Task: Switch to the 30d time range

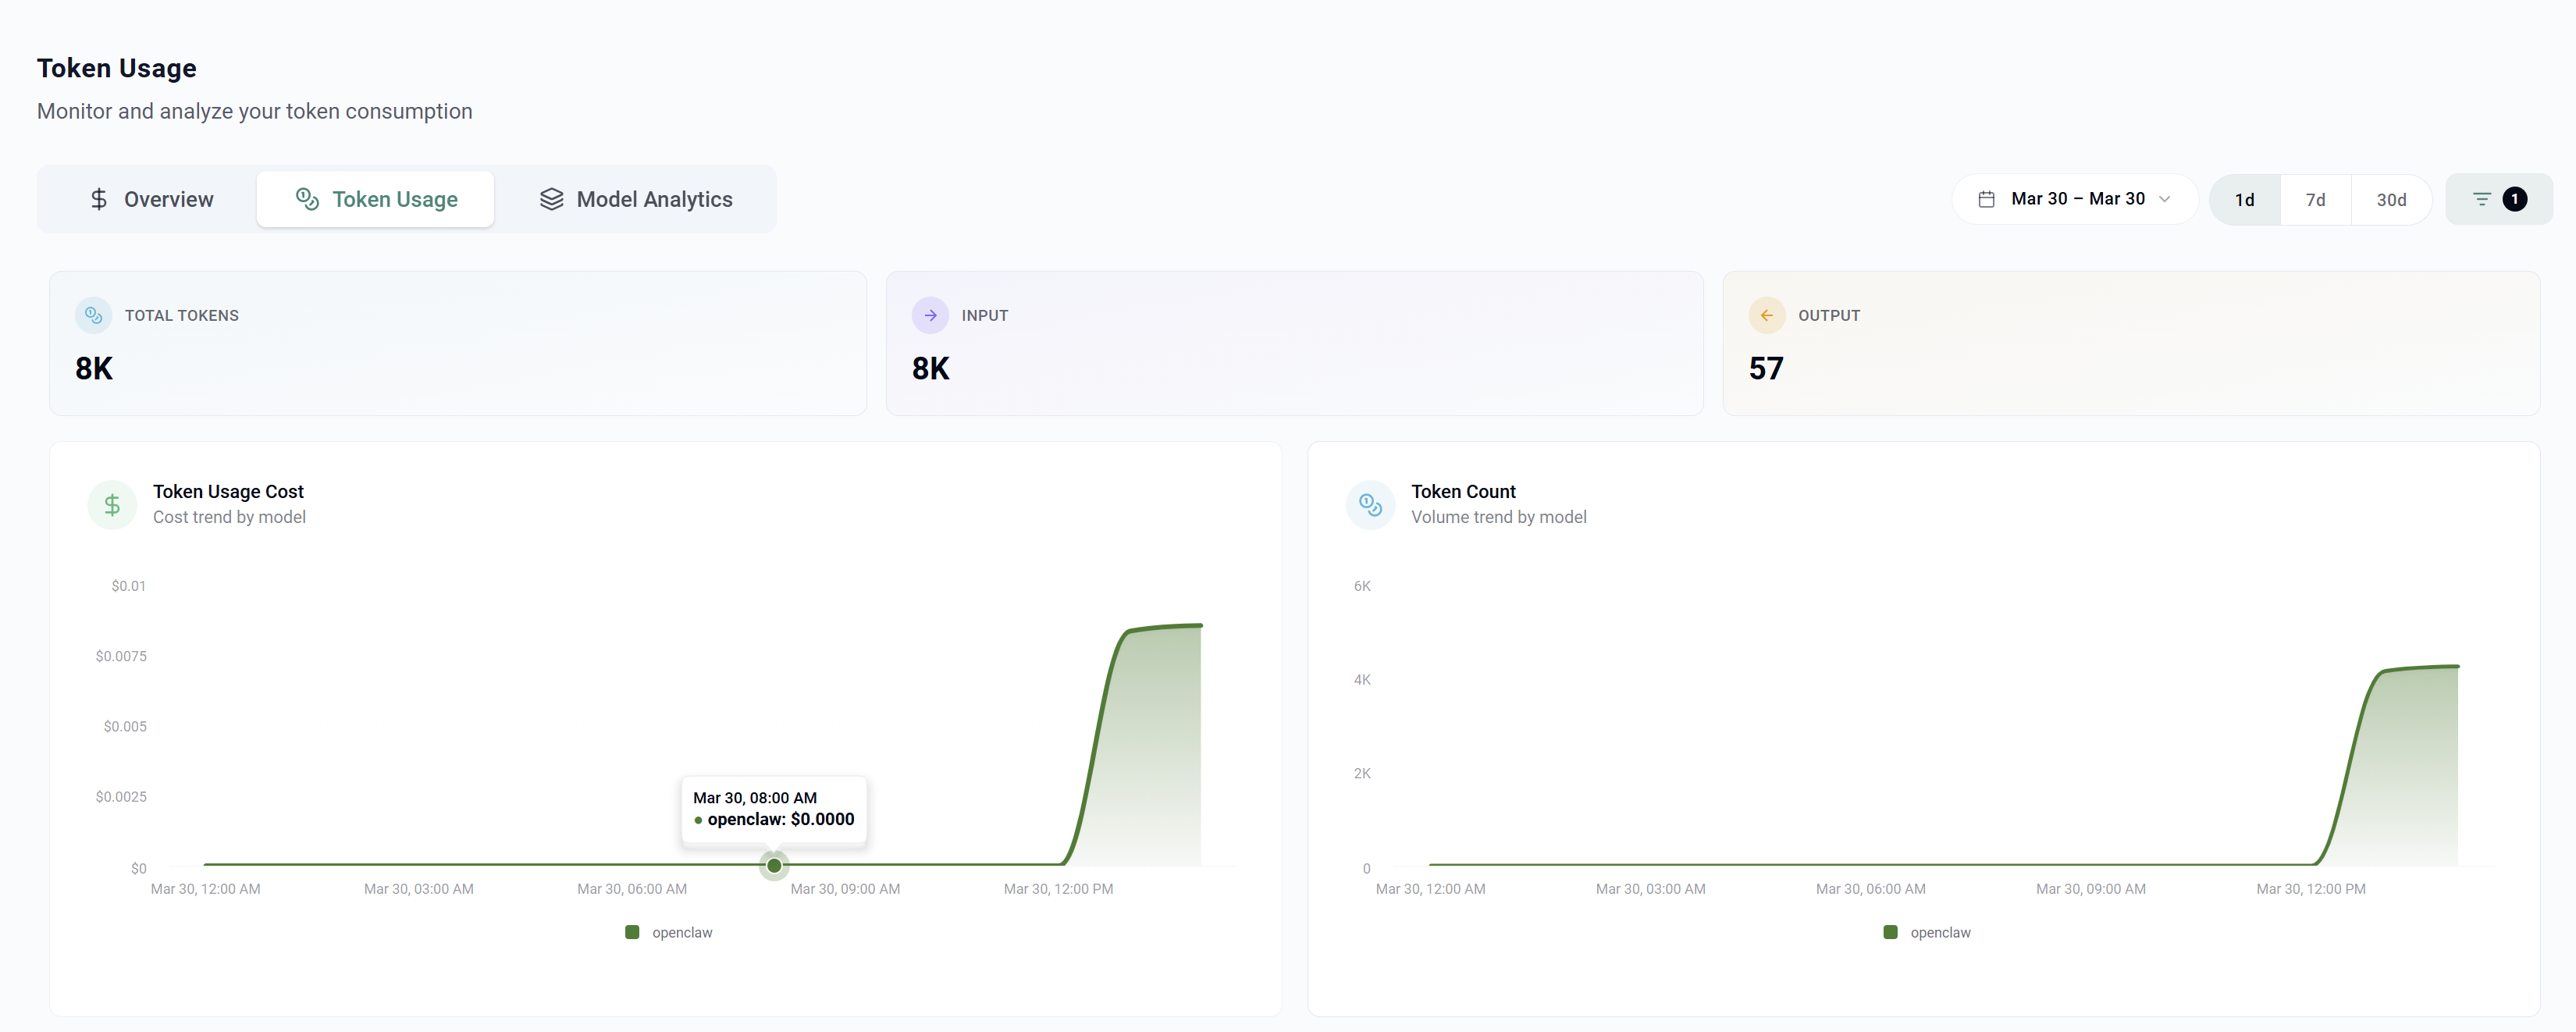Action: pos(2391,200)
